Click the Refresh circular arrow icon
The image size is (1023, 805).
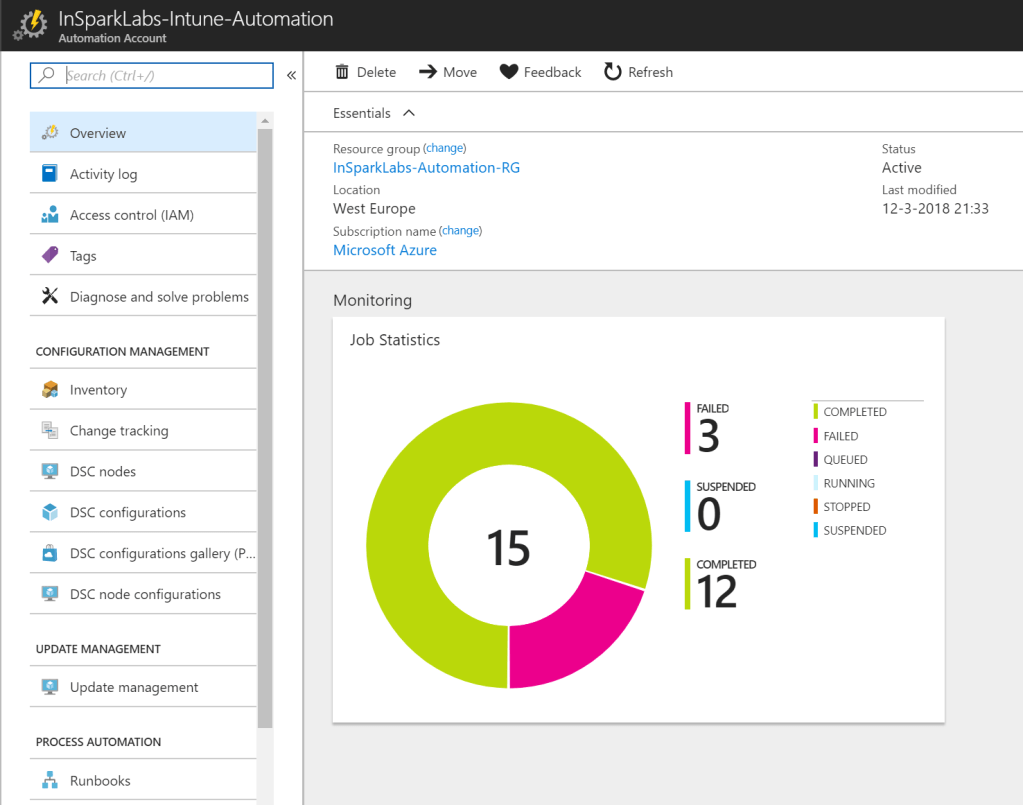coord(613,72)
